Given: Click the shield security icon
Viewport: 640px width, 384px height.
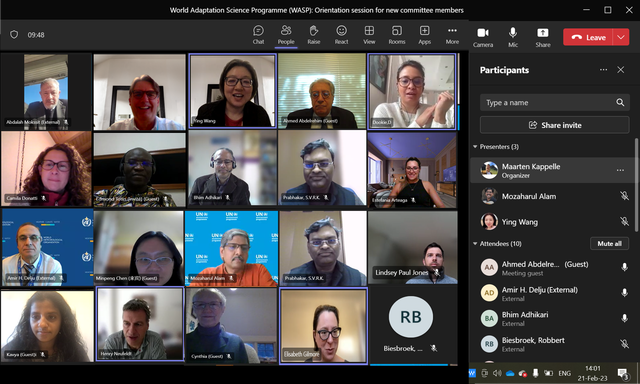Looking at the screenshot, I should coord(14,35).
